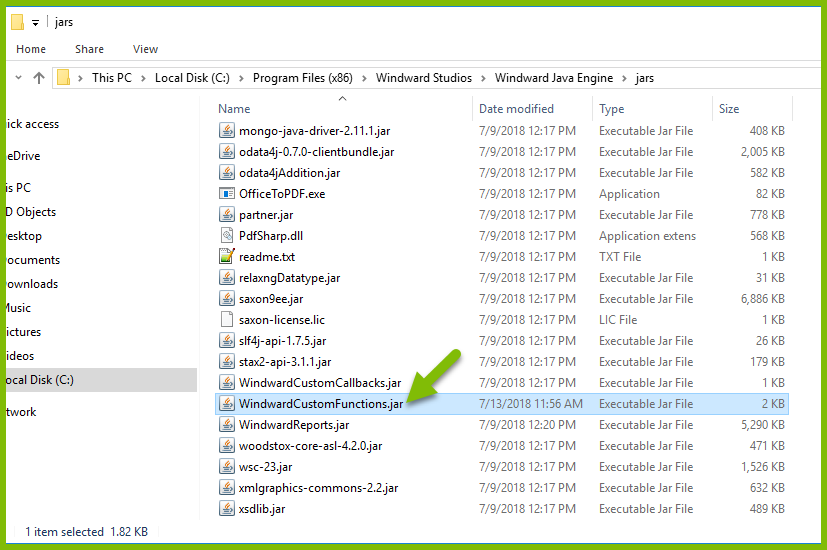The width and height of the screenshot is (827, 550).
Task: Click the xsdlib.jar file icon
Action: (227, 508)
